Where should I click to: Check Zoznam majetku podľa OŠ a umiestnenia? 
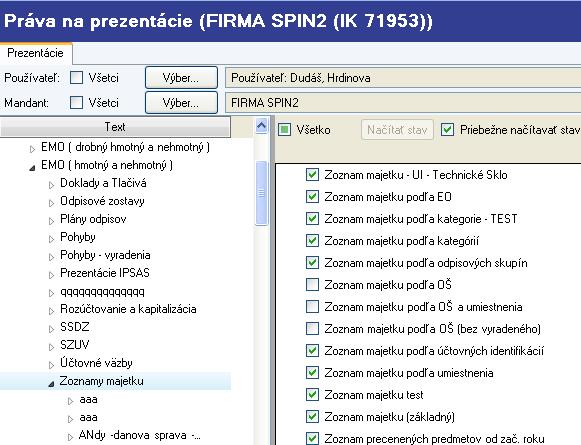point(312,306)
